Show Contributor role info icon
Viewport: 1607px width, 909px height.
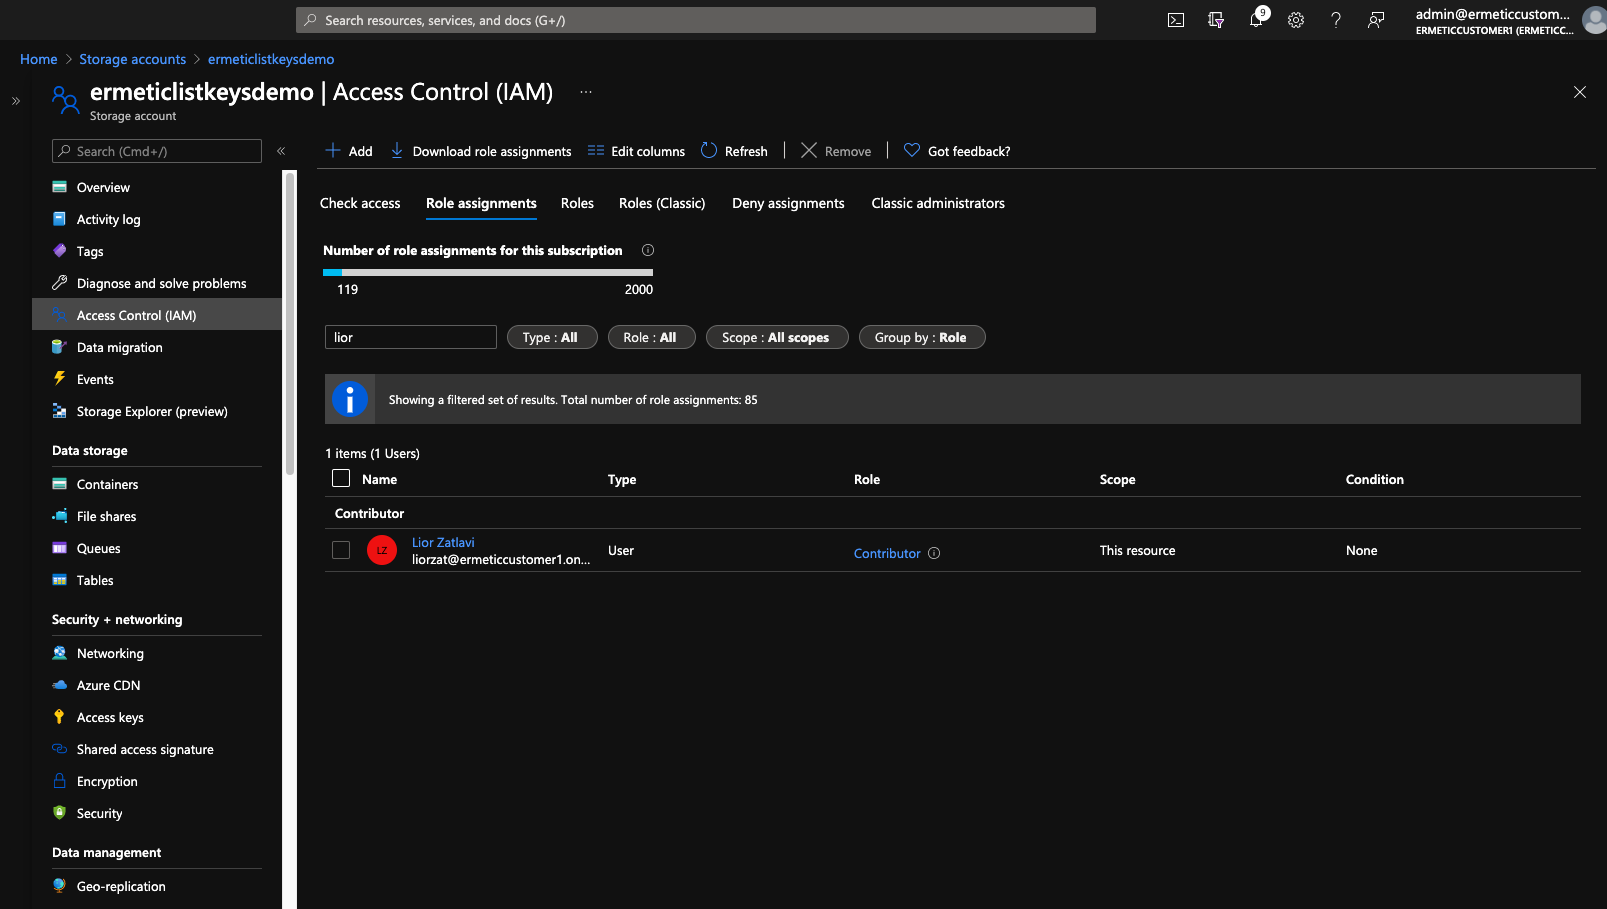[934, 553]
